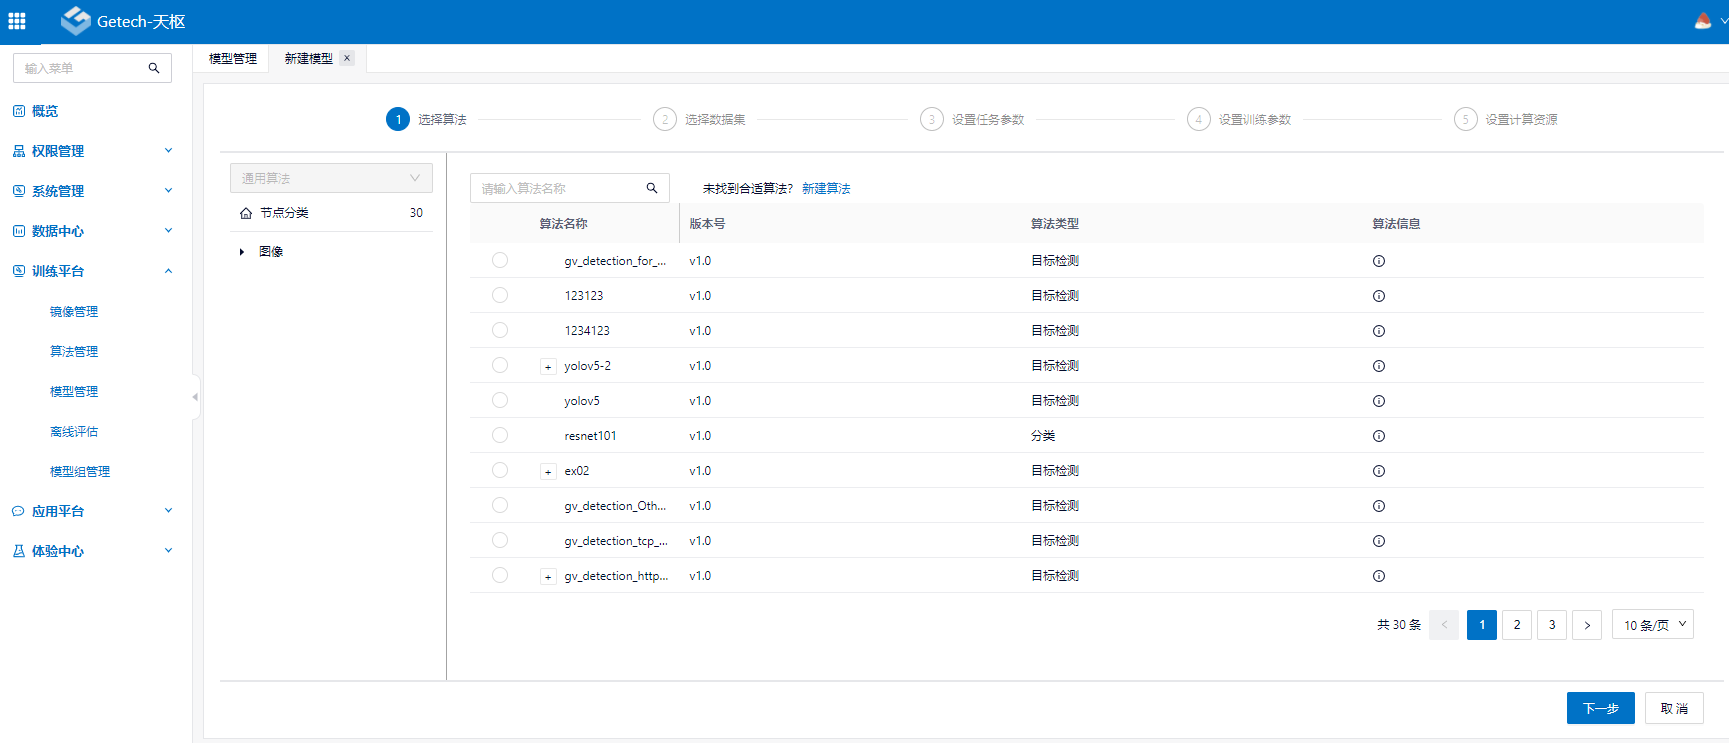The height and width of the screenshot is (743, 1729).
Task: Select radio button for ex02
Action: [x=500, y=470]
